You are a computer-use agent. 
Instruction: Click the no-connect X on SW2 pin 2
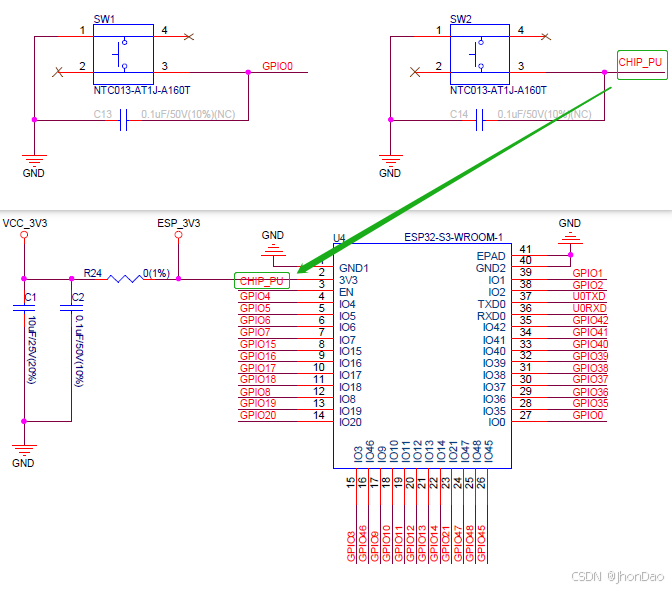tap(414, 72)
